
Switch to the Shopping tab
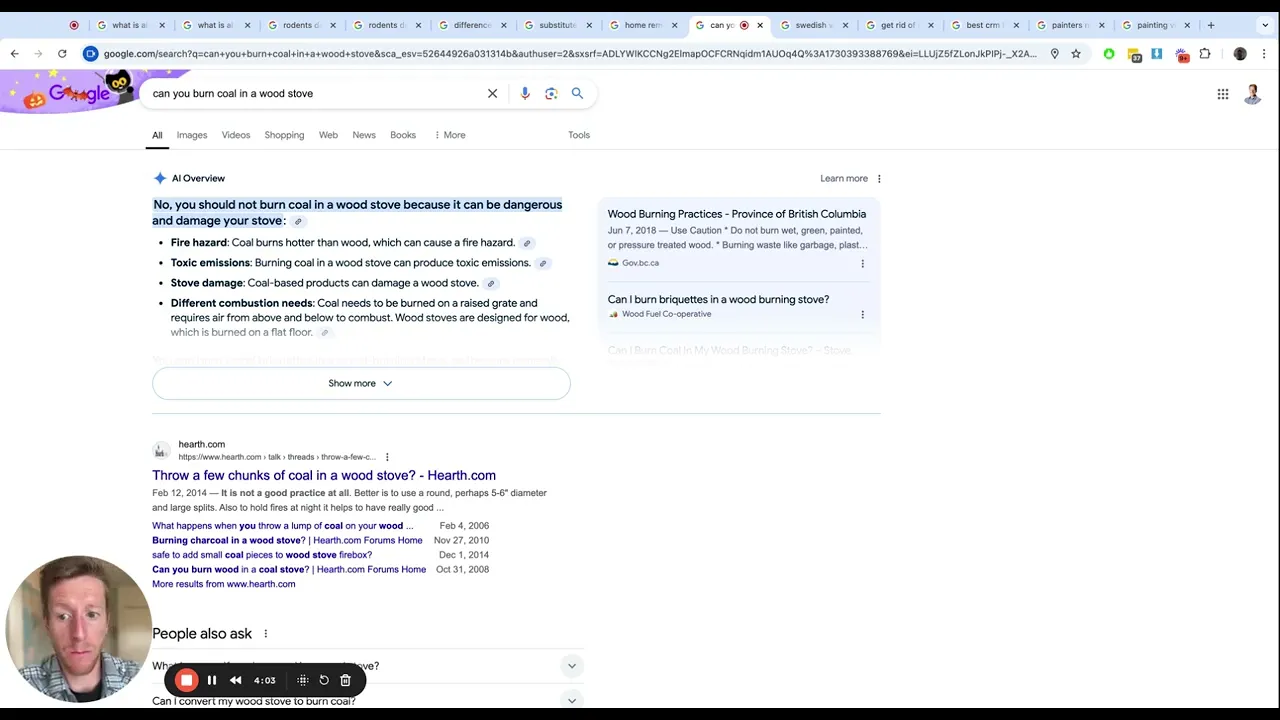(284, 135)
